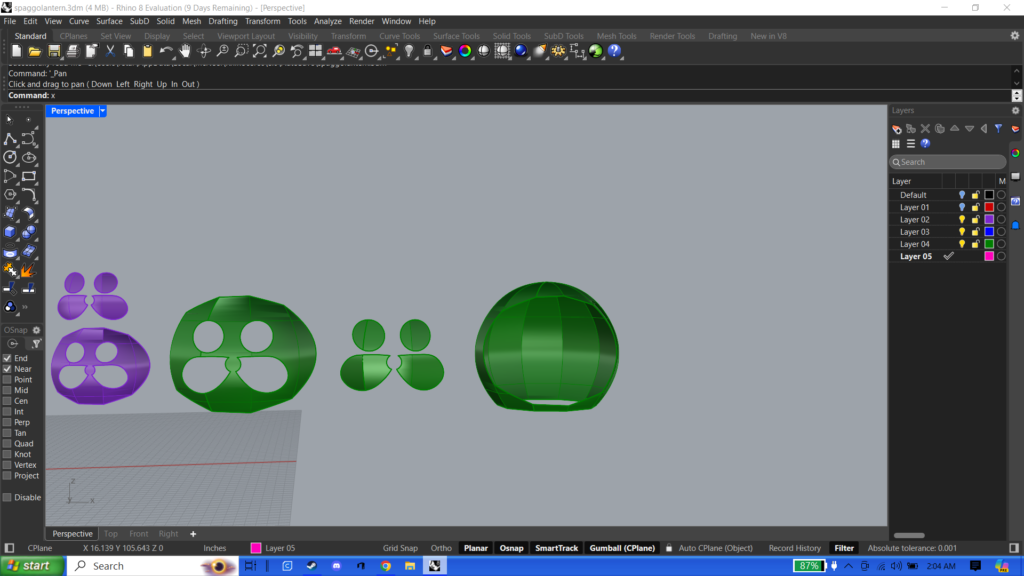Screen dimensions: 1024x576
Task: Expand more tools chevron in left sidebar
Action: 25,307
